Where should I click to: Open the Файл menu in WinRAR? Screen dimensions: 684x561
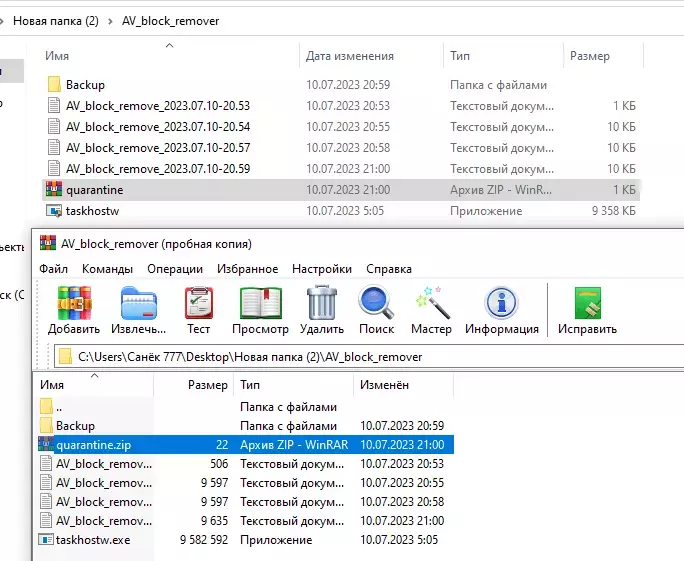tap(53, 269)
